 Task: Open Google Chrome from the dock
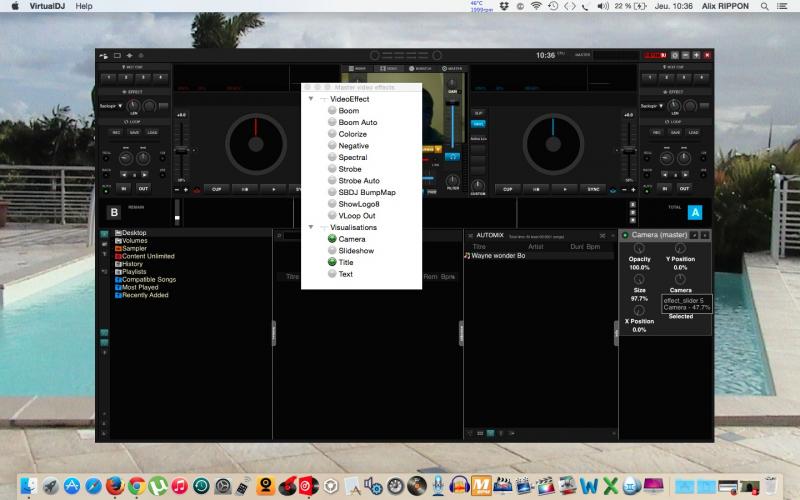pos(136,486)
